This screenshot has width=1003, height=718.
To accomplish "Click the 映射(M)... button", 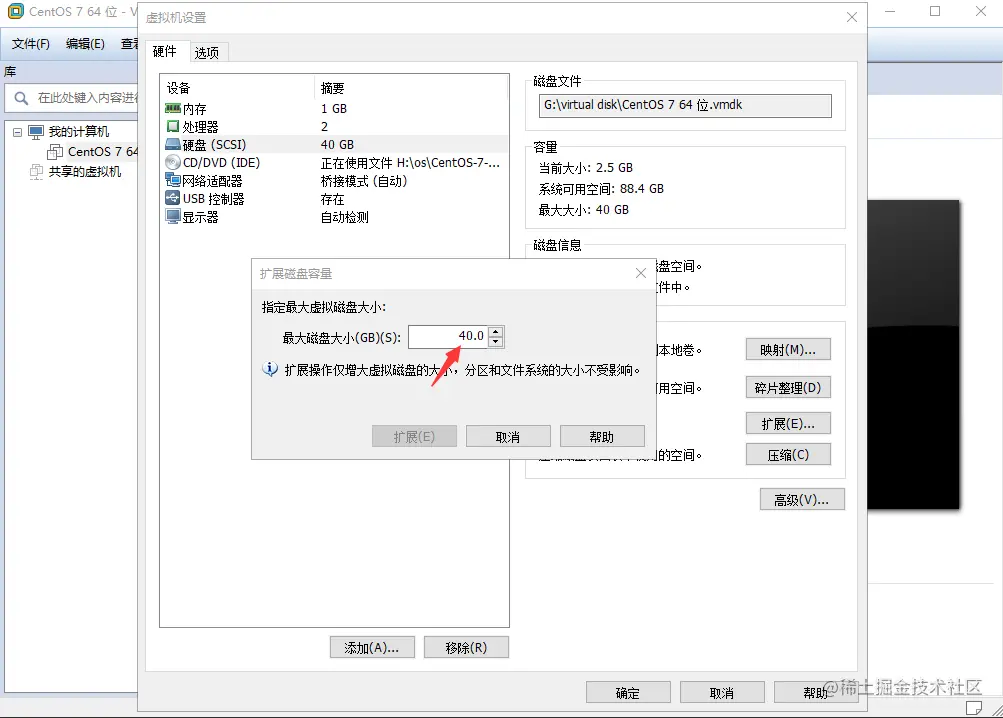I will pos(788,349).
